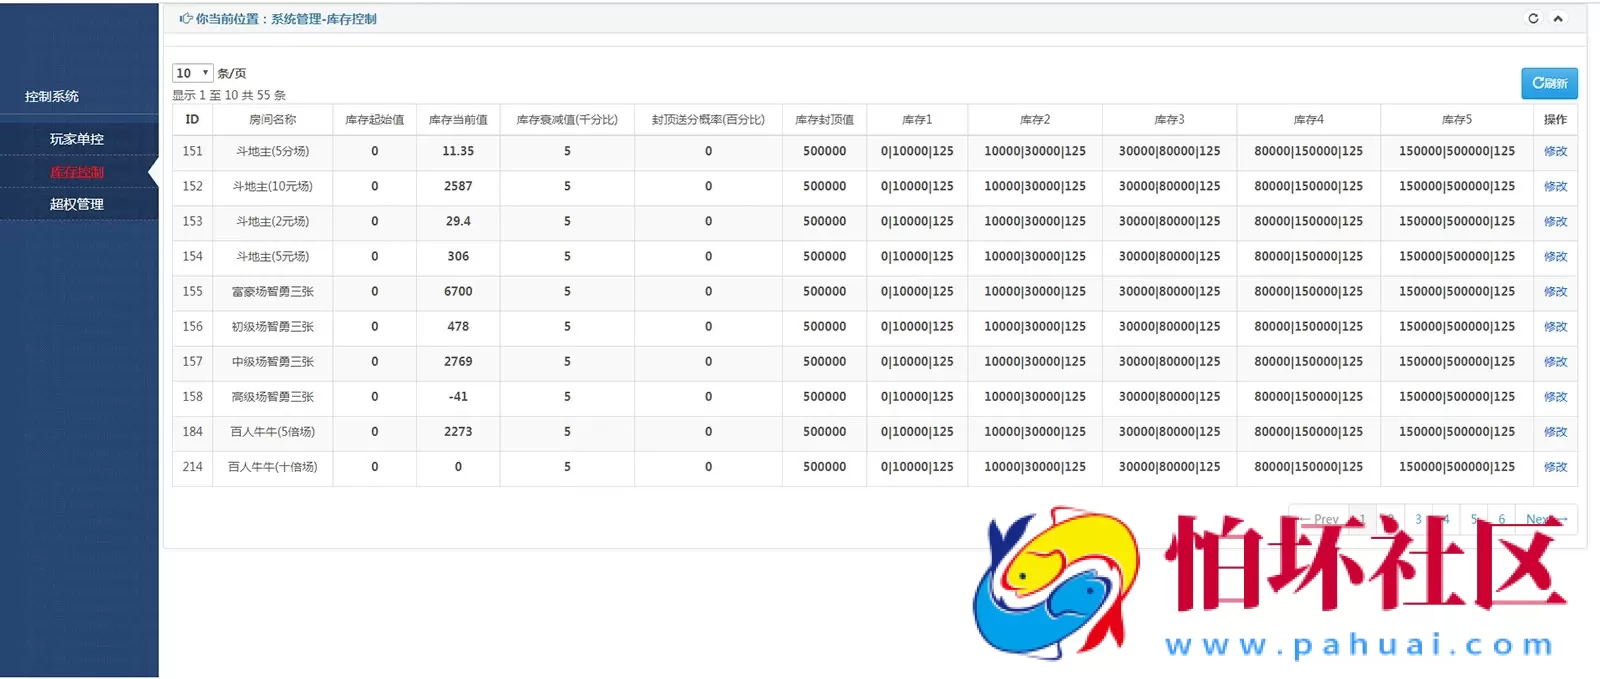Viewport: 1600px width, 679px height.
Task: Click the blue 刷新 refresh button
Action: 1549,83
